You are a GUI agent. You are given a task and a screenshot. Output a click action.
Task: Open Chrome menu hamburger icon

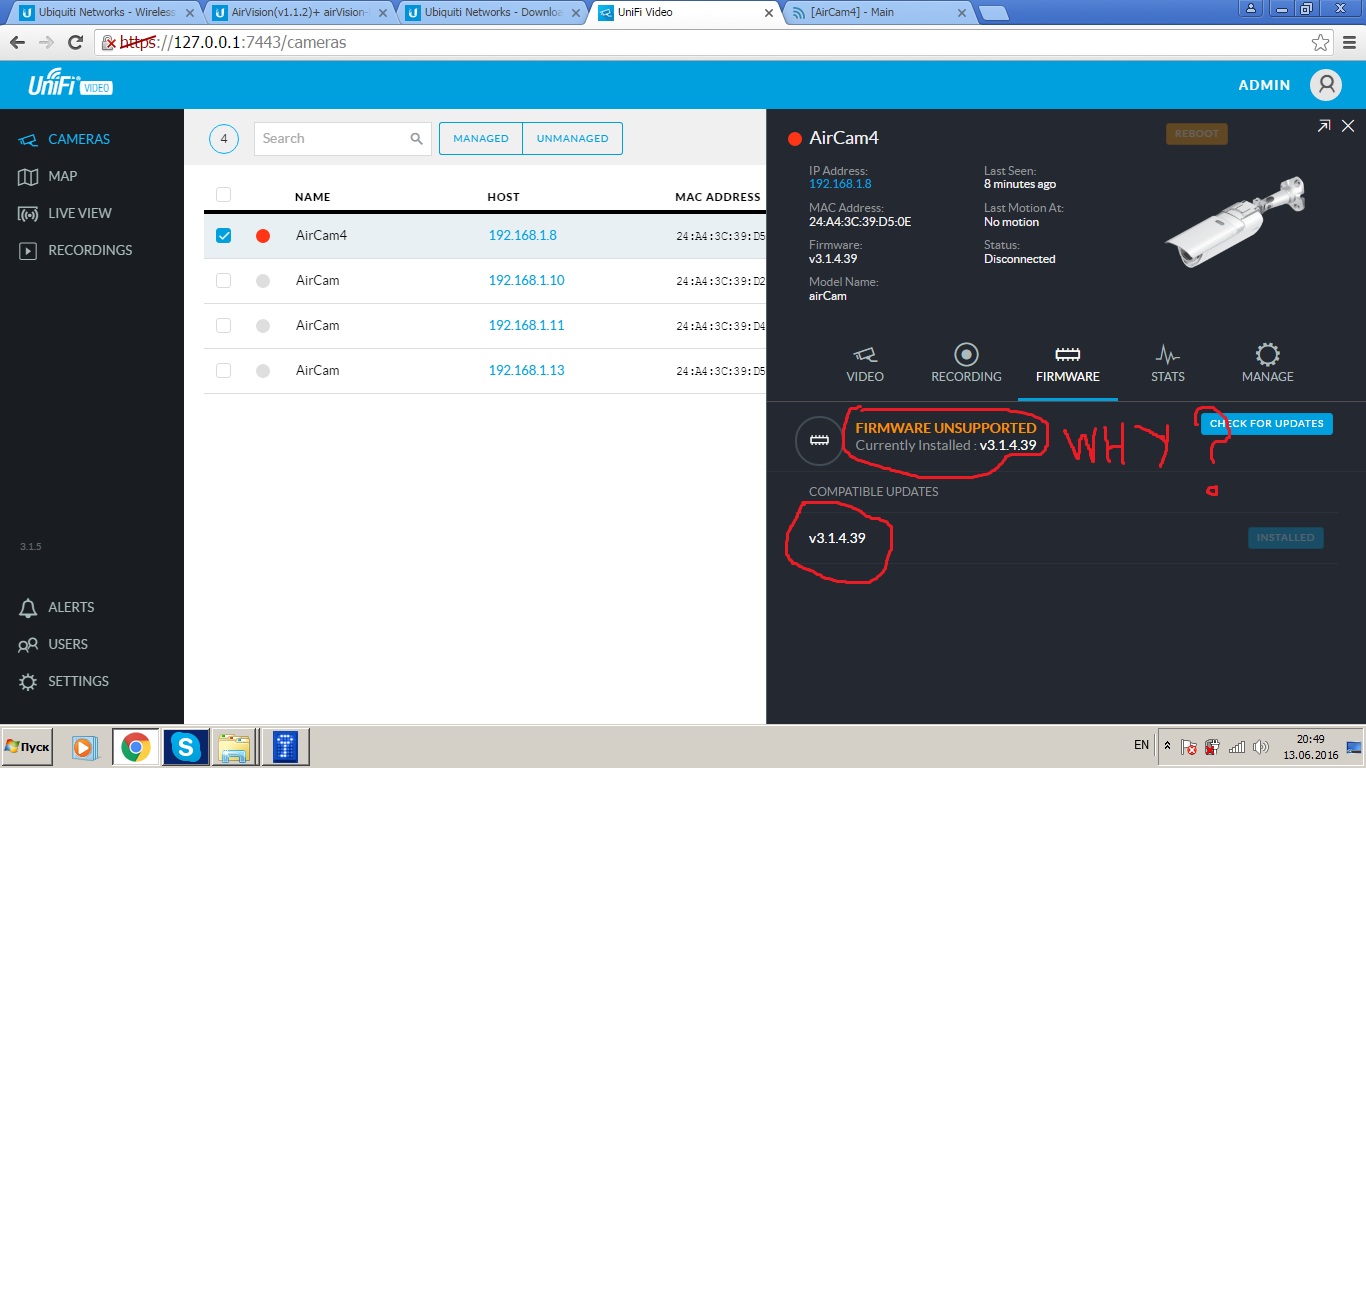coord(1349,42)
